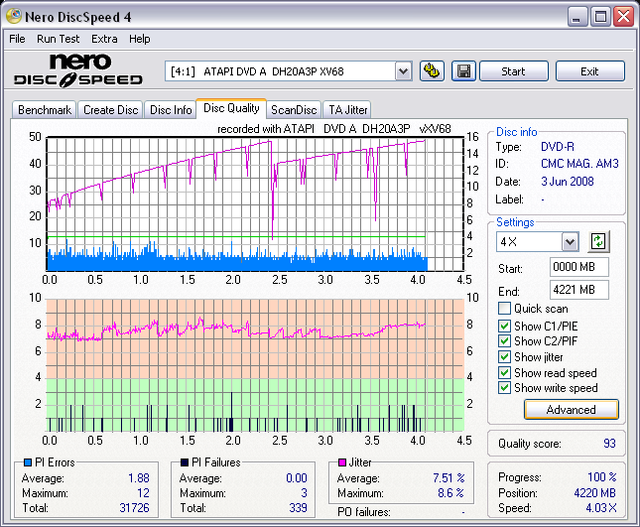Click the disc ID CMC MAG. AM3
Image resolution: width=640 pixels, height=527 pixels.
[580, 164]
